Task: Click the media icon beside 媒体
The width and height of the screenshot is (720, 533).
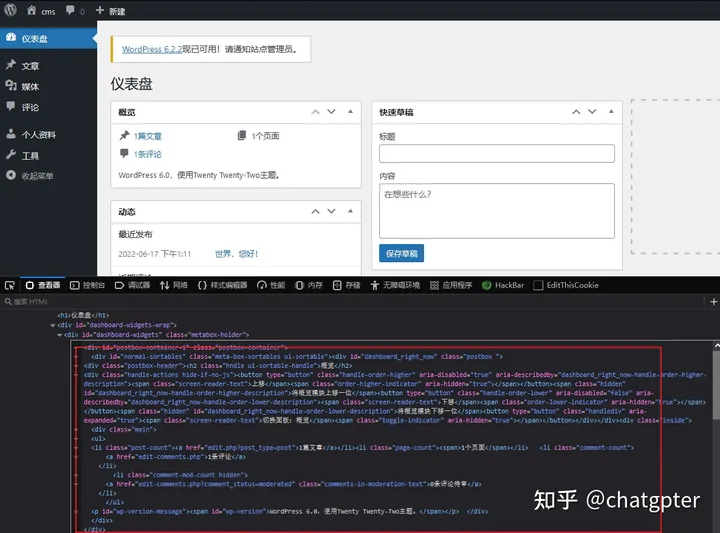Action: [x=11, y=85]
